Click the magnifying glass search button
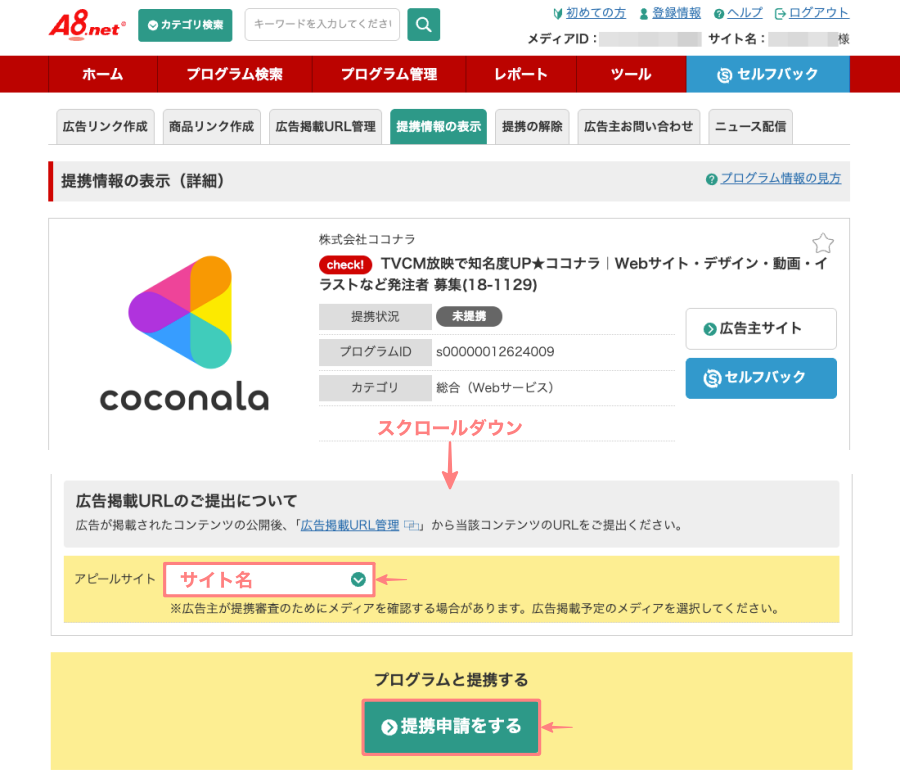900x784 pixels. 423,25
